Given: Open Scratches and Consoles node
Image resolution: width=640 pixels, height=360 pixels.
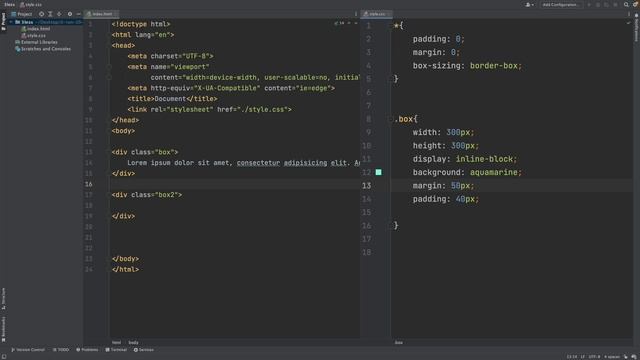Looking at the screenshot, I should tap(43, 49).
